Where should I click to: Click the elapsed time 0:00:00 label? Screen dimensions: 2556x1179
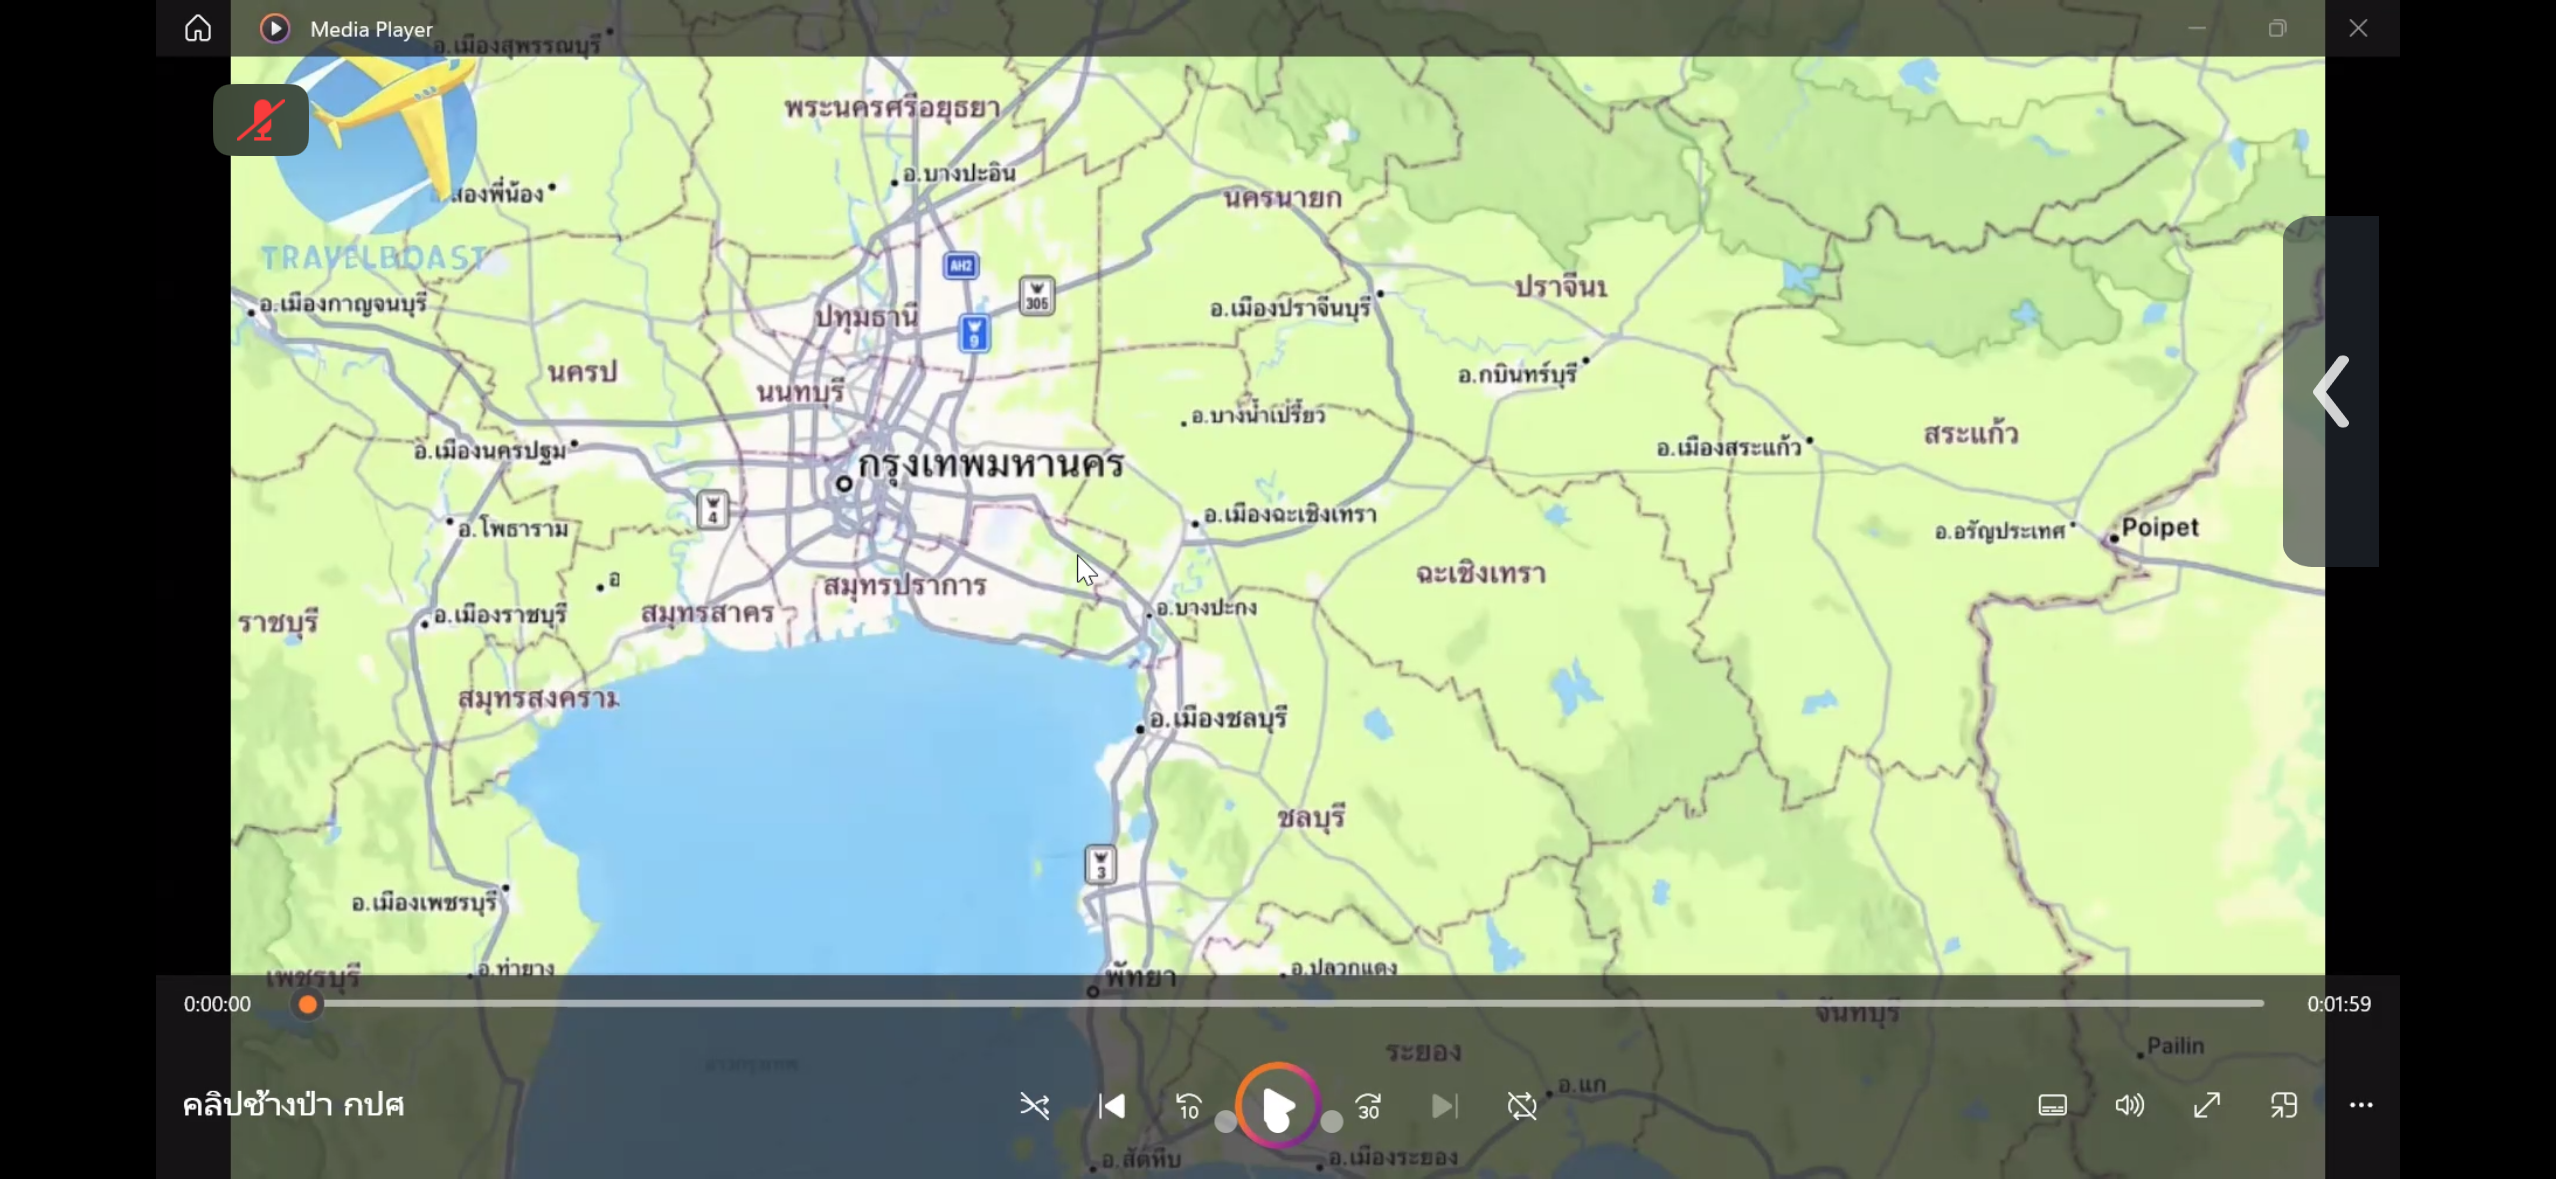click(x=217, y=1004)
